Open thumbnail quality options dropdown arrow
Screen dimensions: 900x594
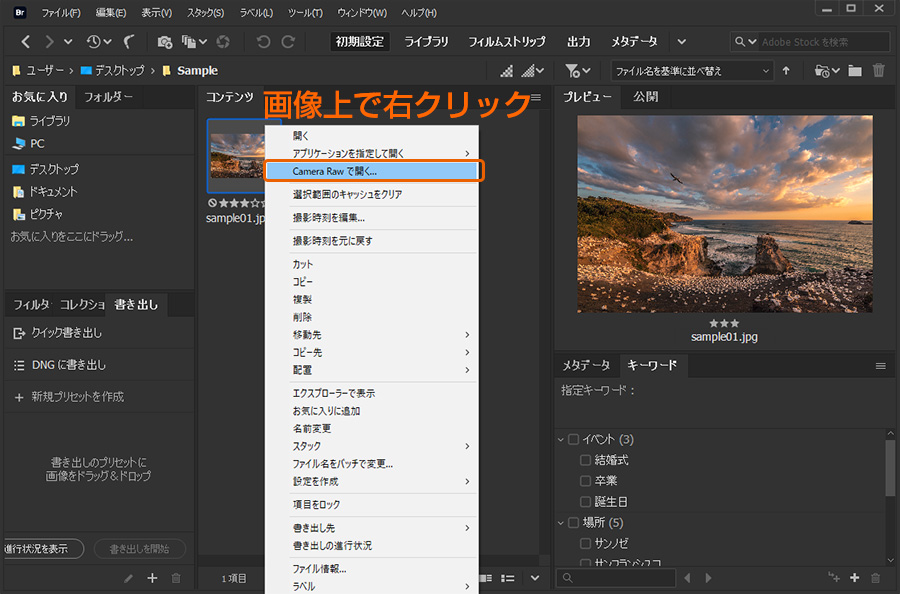pyautogui.click(x=540, y=71)
